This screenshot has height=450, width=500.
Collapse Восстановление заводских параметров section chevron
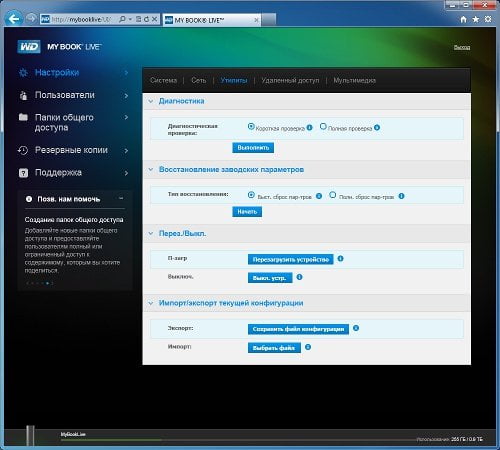(151, 170)
